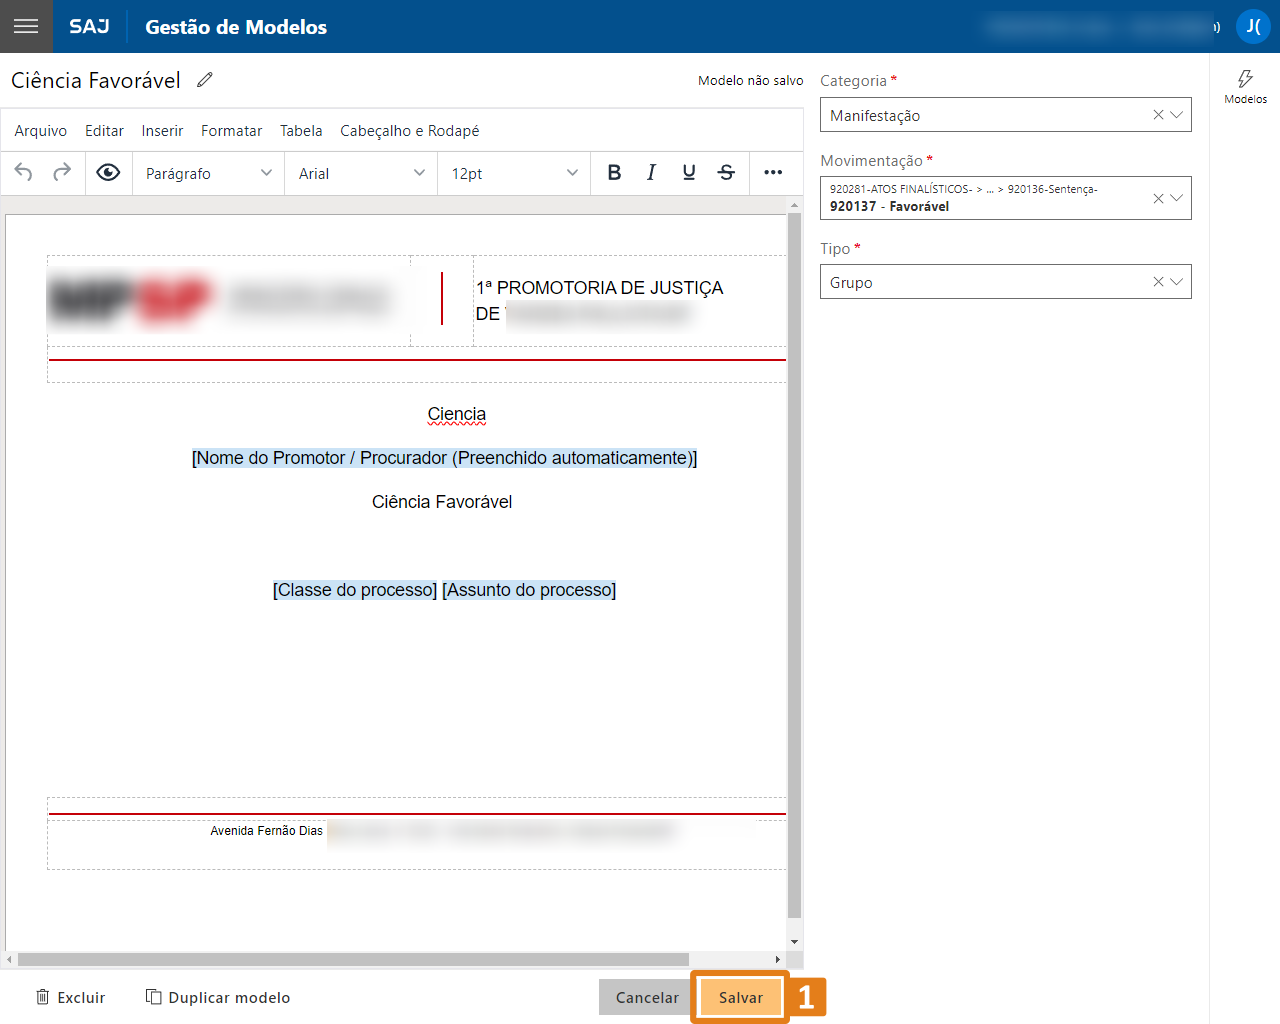Toggle the eye preview icon

(108, 173)
